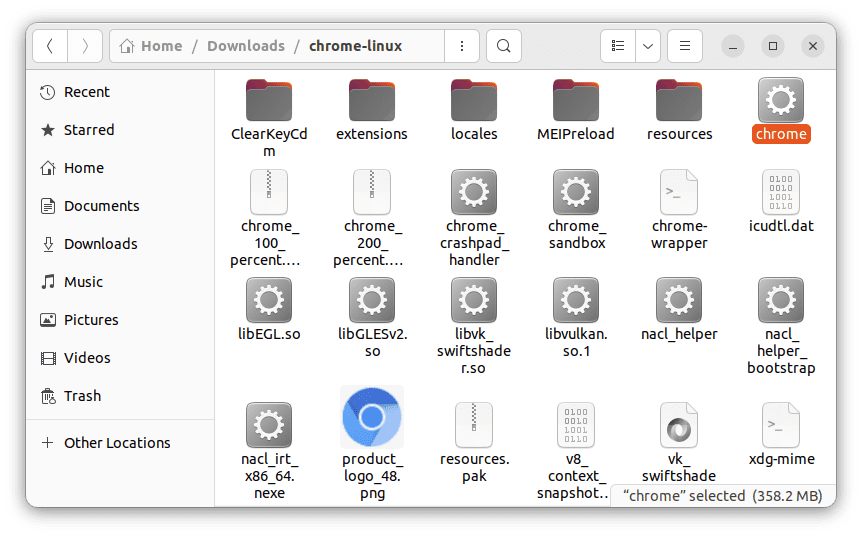Go back with the left arrow button
This screenshot has width=862, height=536.
[50, 46]
